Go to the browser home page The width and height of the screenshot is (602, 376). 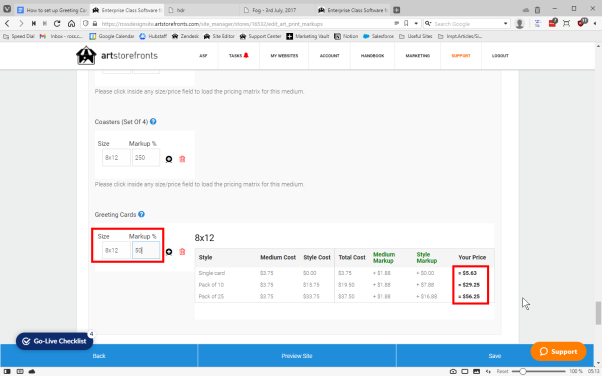(71, 24)
